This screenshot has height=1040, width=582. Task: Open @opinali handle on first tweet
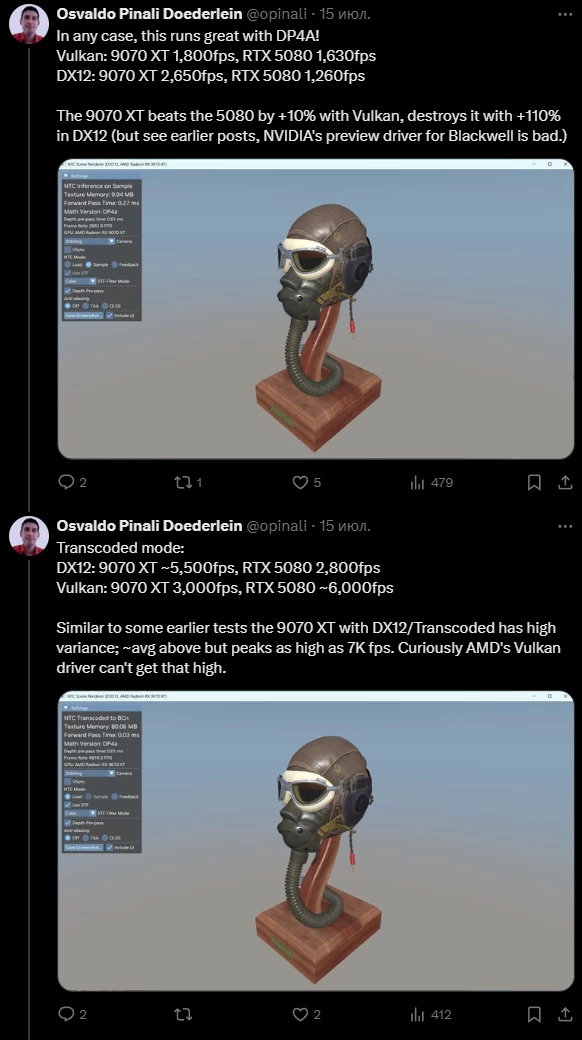pyautogui.click(x=277, y=14)
